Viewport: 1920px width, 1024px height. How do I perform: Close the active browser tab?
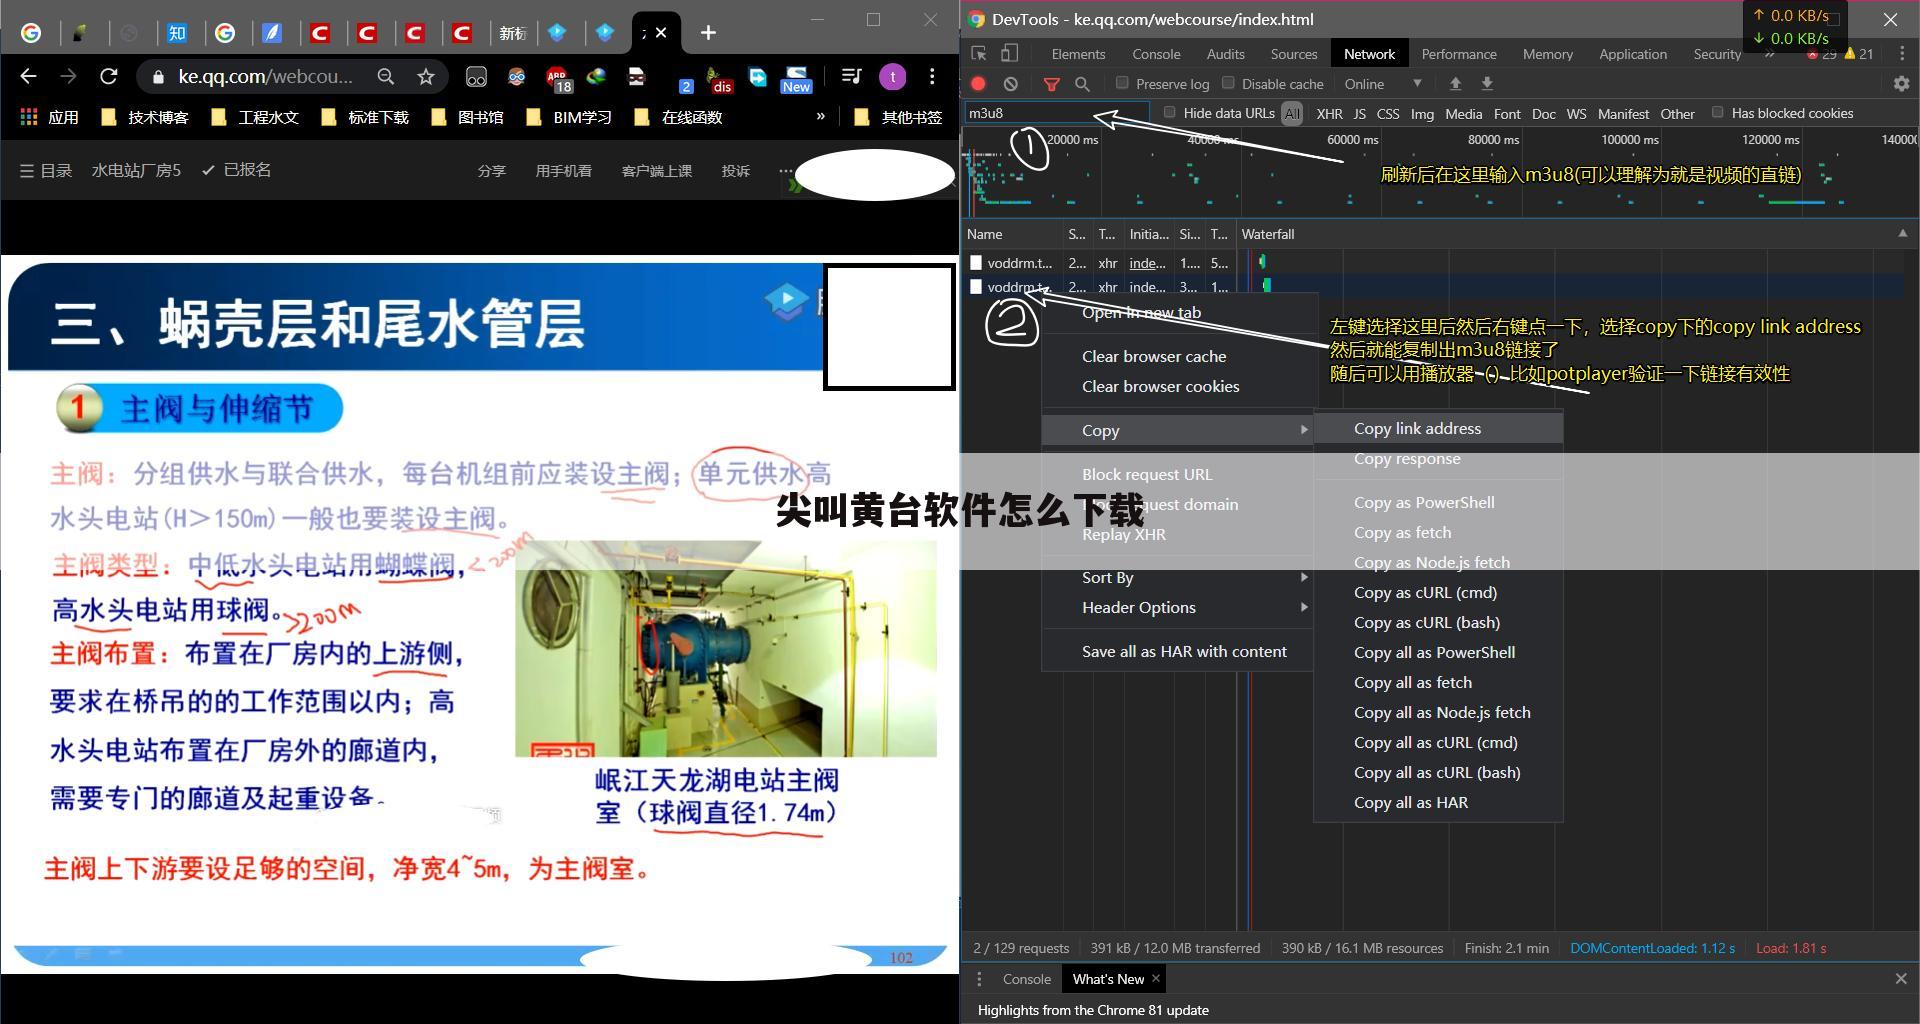tap(661, 33)
